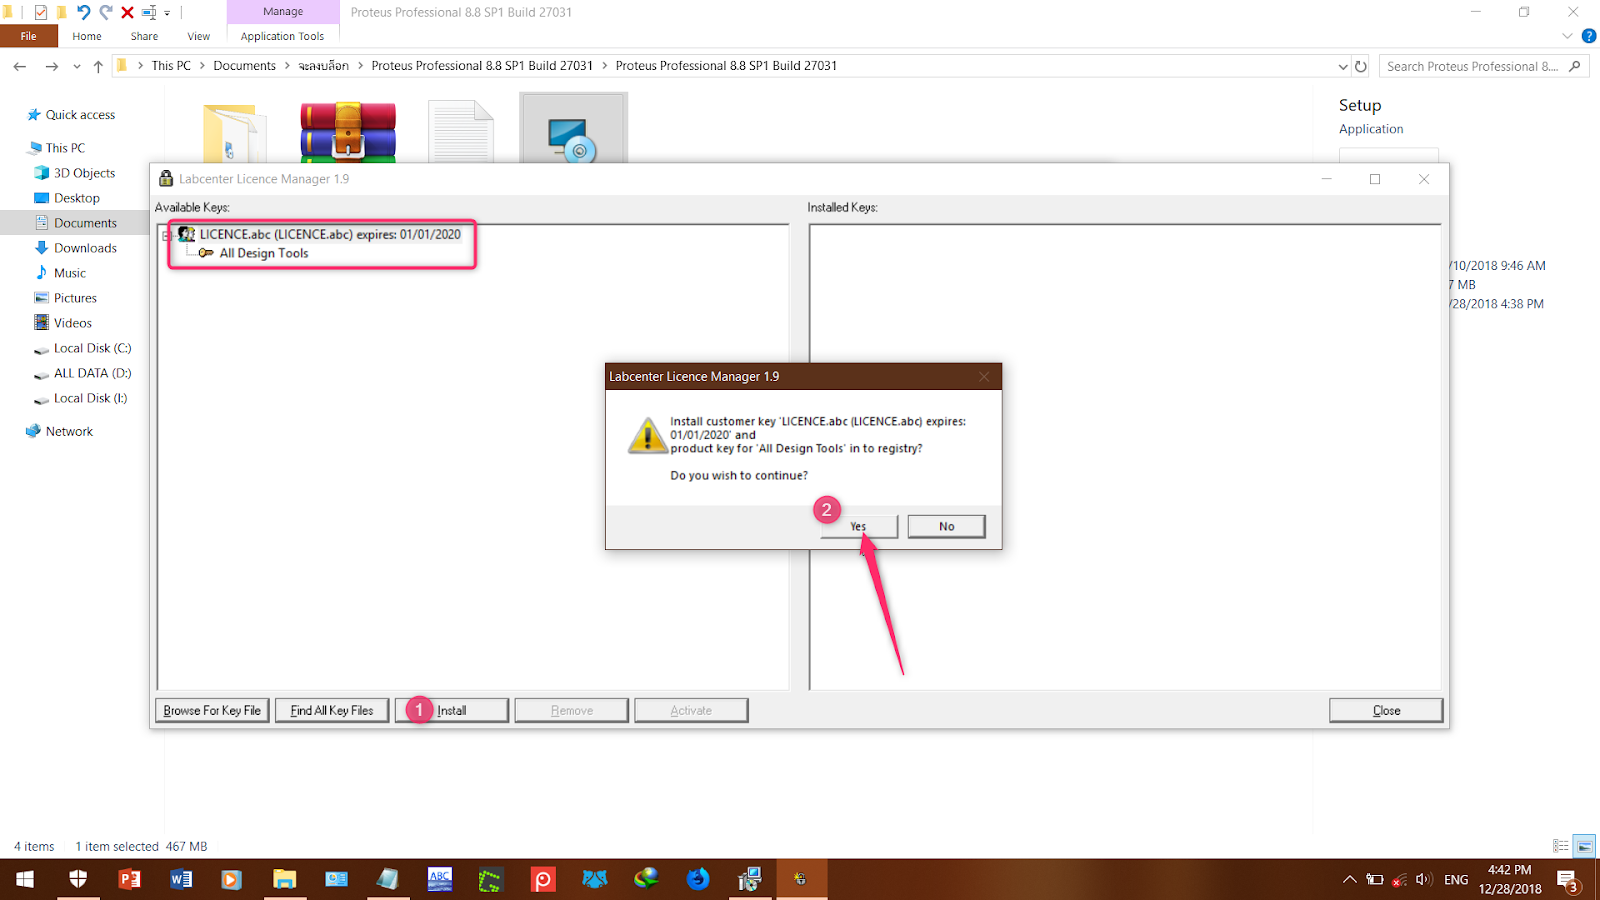Screen dimensions: 1600x900
Task: Click This PC in the address breadcrumb
Action: click(x=171, y=66)
